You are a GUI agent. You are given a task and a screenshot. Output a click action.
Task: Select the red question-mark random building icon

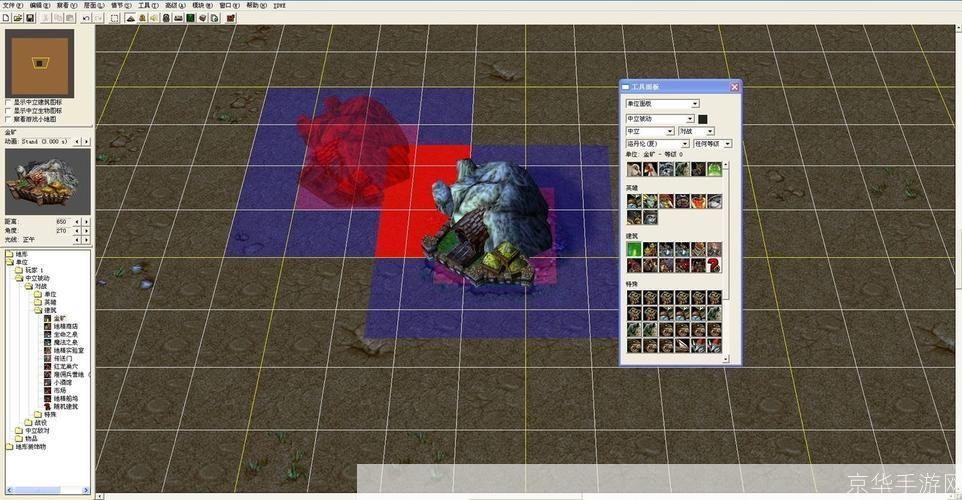[714, 265]
